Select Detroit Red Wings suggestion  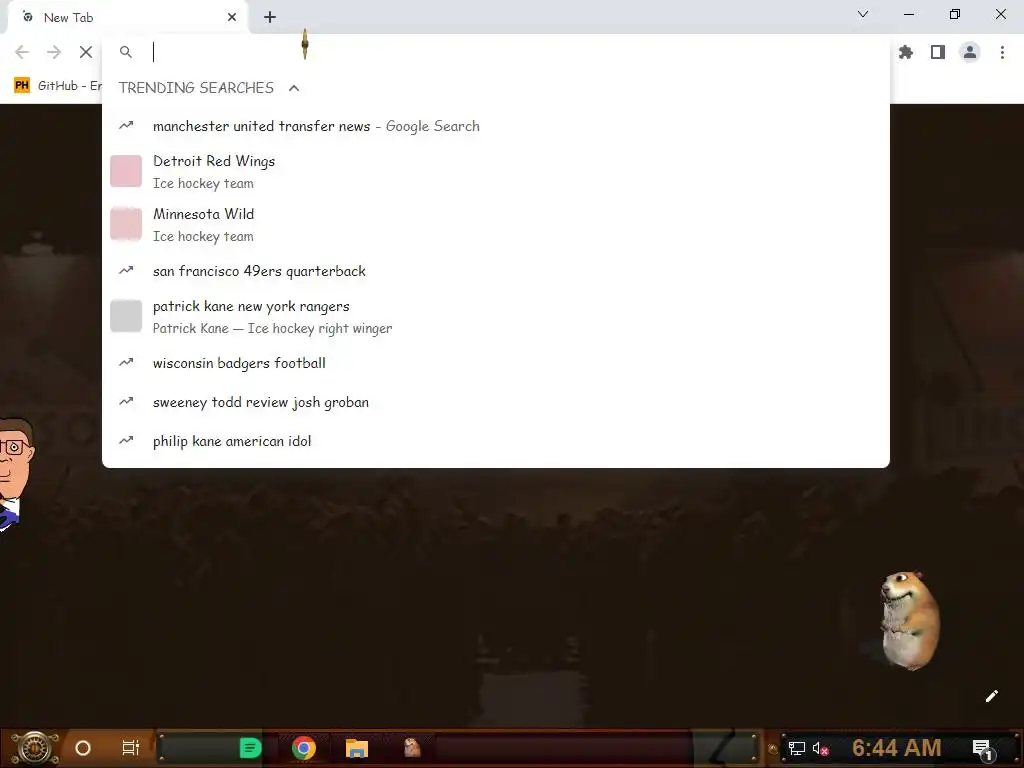click(496, 172)
